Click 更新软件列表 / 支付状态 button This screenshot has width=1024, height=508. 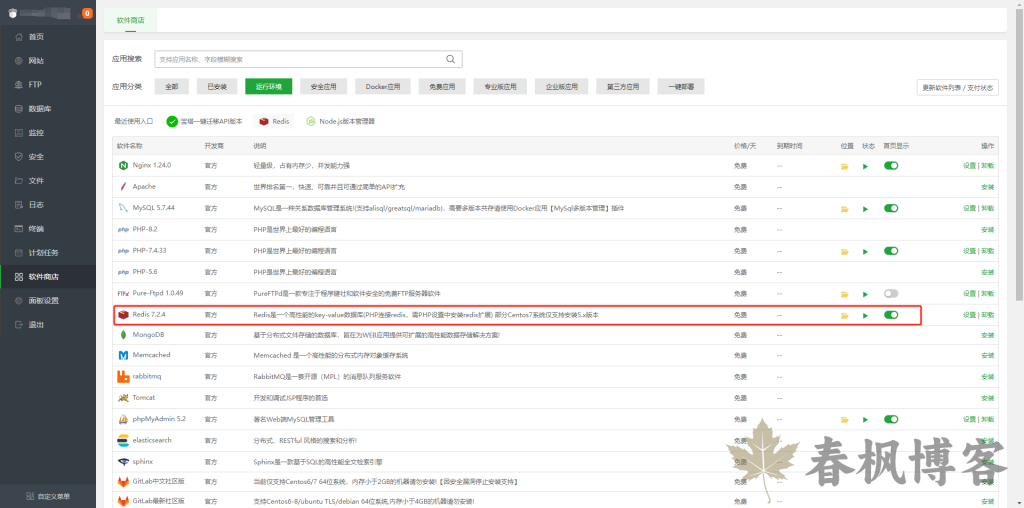click(957, 87)
